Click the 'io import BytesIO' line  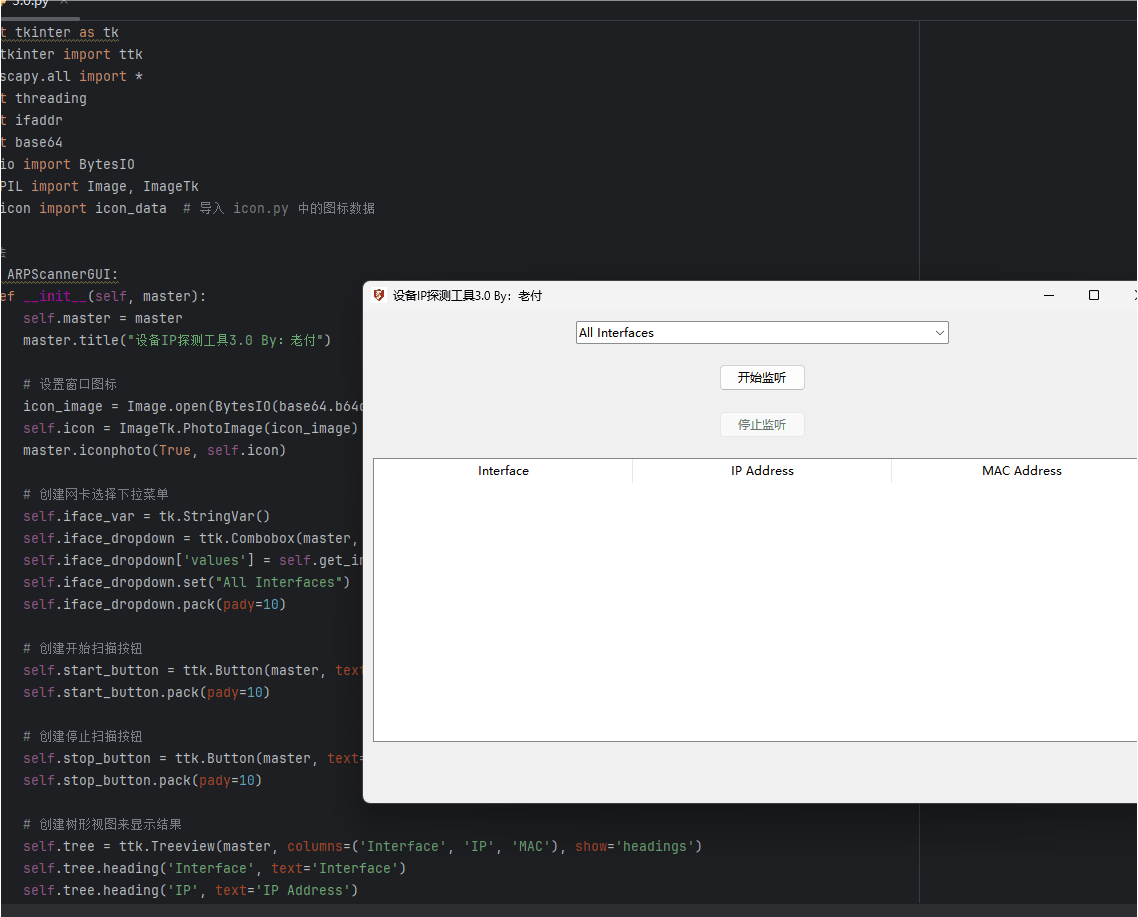pos(67,164)
